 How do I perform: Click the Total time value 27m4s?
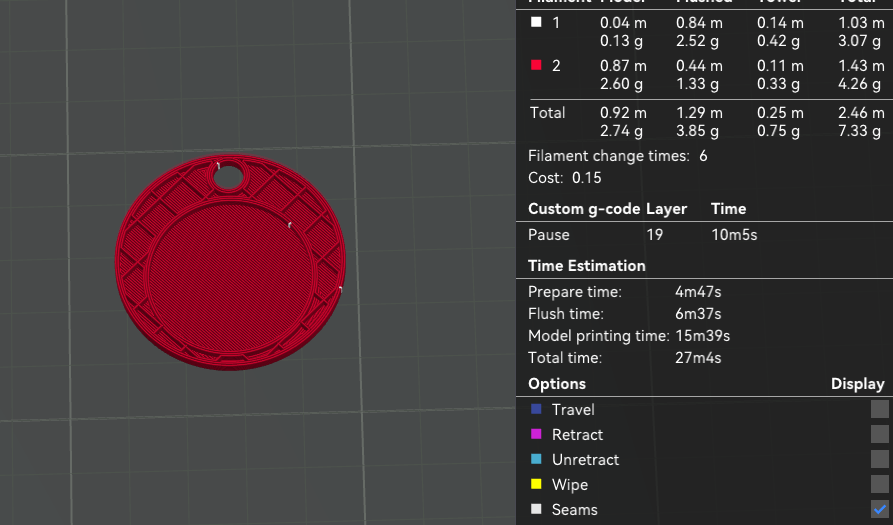tap(698, 358)
